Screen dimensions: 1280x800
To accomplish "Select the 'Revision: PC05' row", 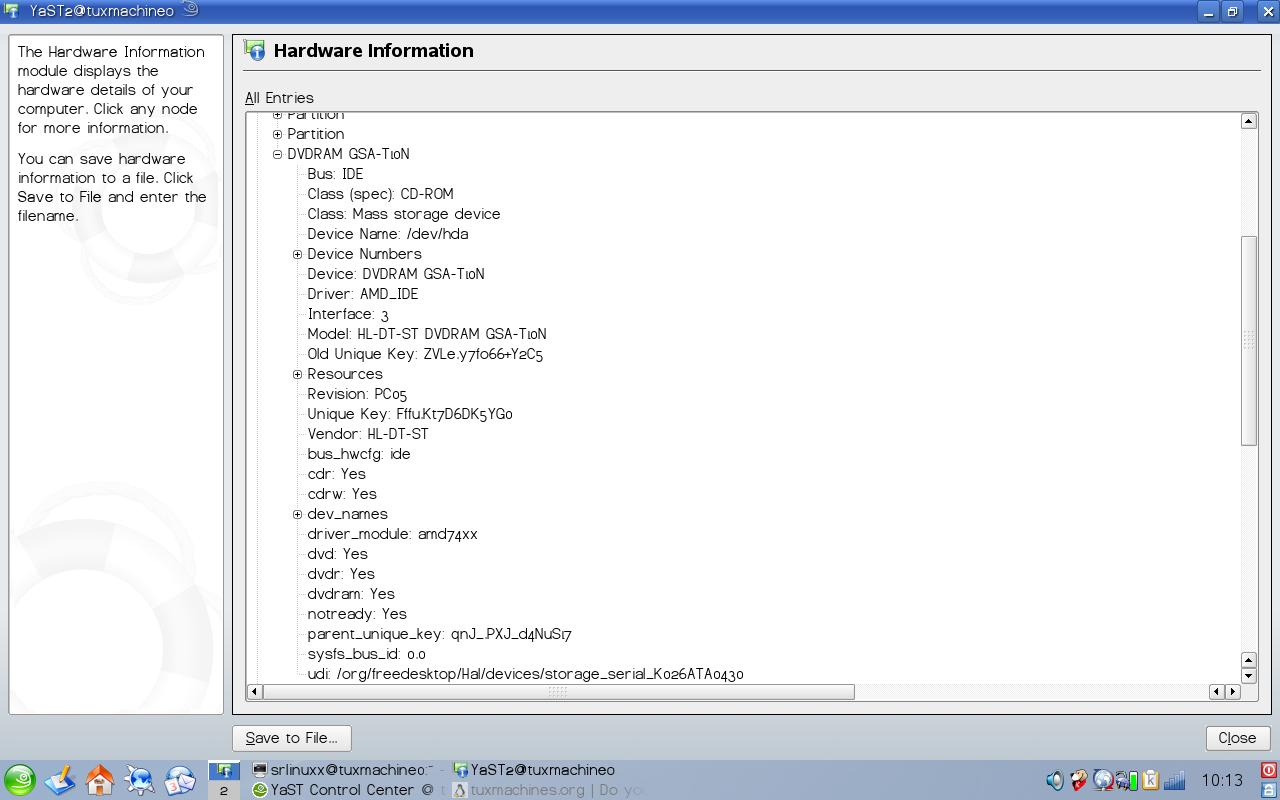I will point(356,394).
